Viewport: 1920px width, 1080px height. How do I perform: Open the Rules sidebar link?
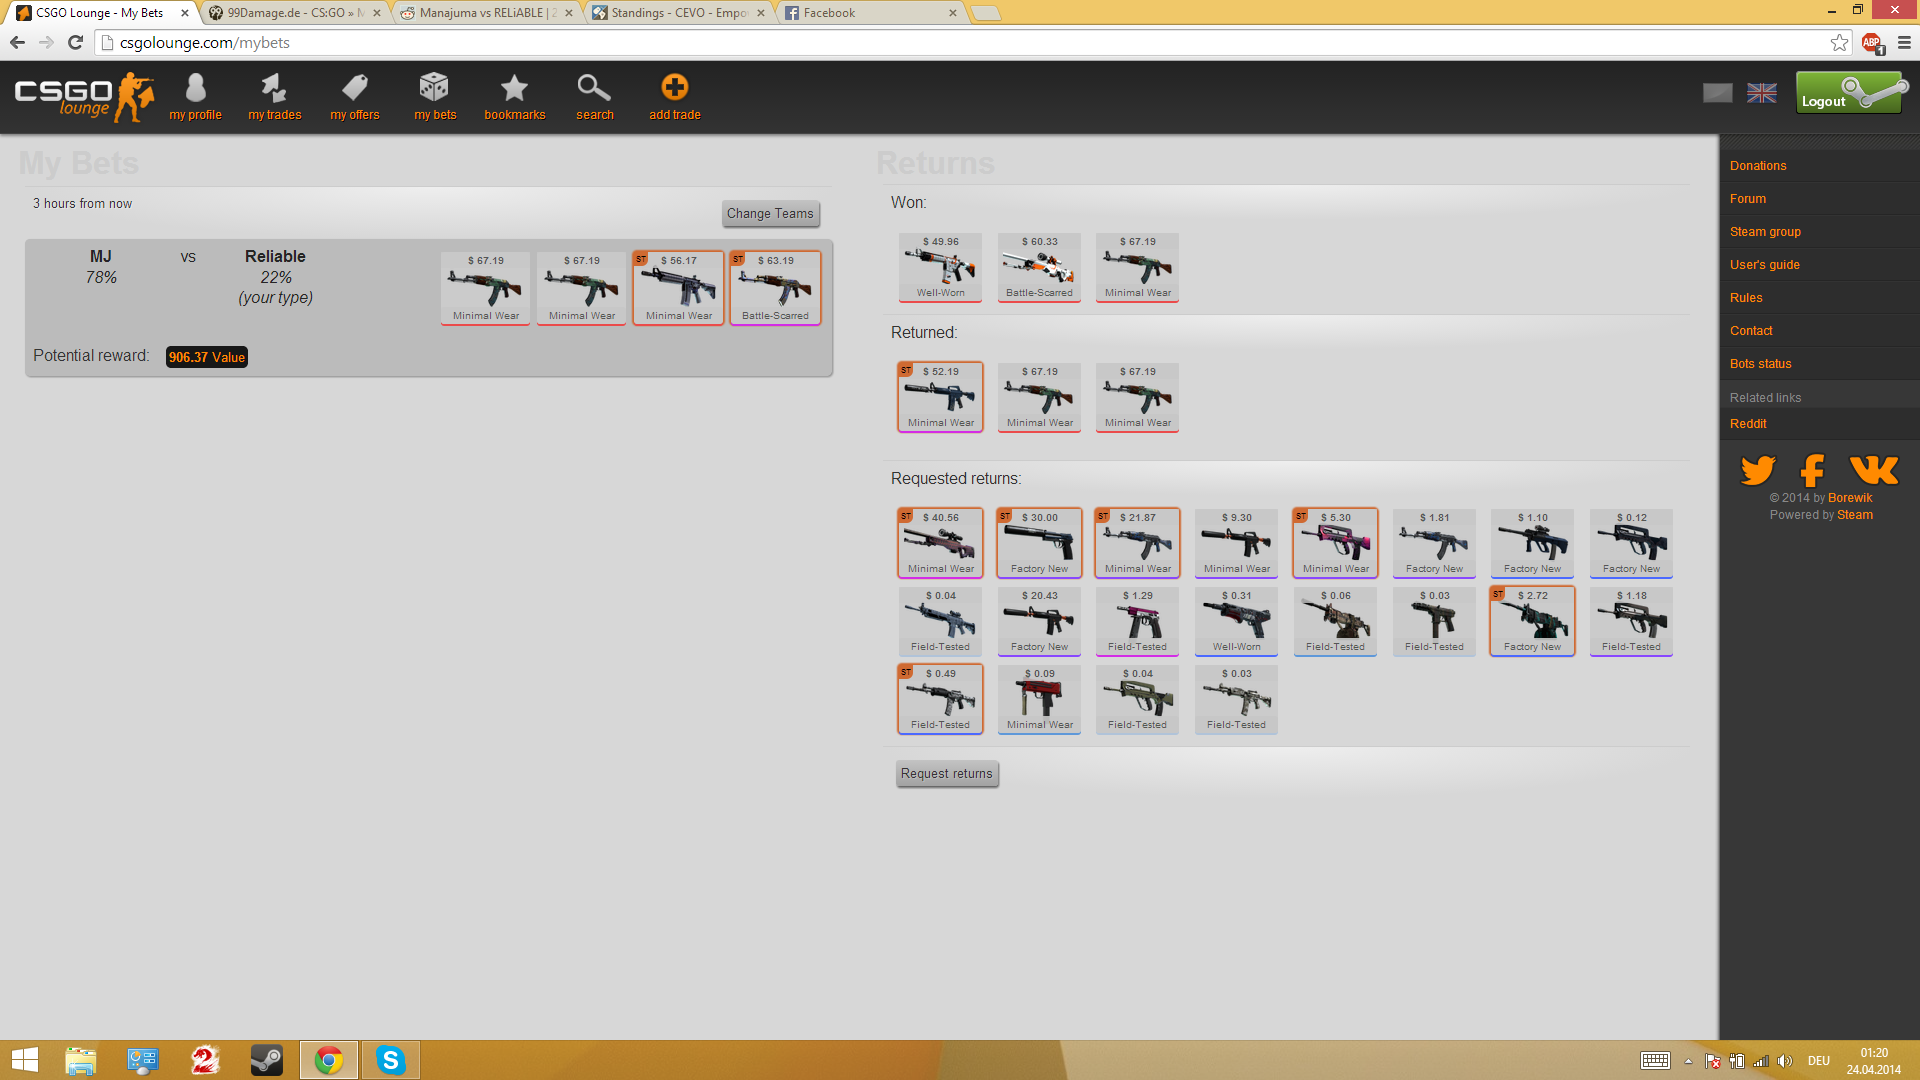1746,298
